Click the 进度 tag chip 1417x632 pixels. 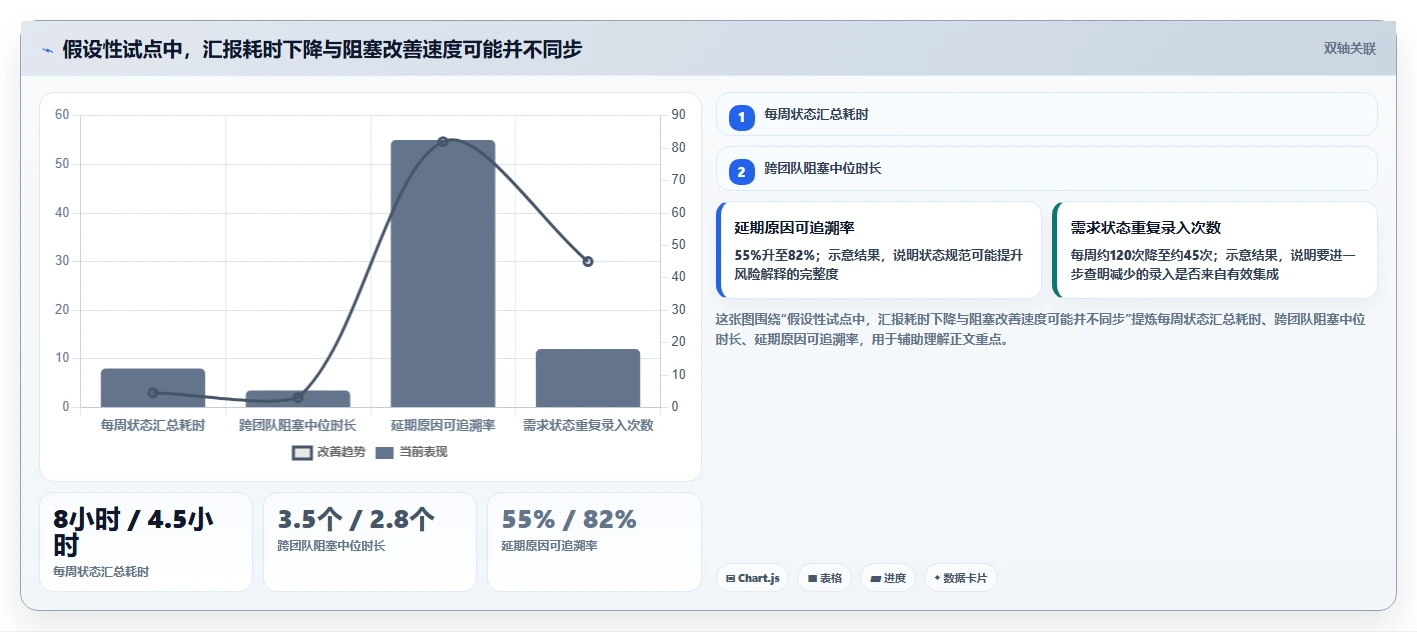[x=888, y=578]
